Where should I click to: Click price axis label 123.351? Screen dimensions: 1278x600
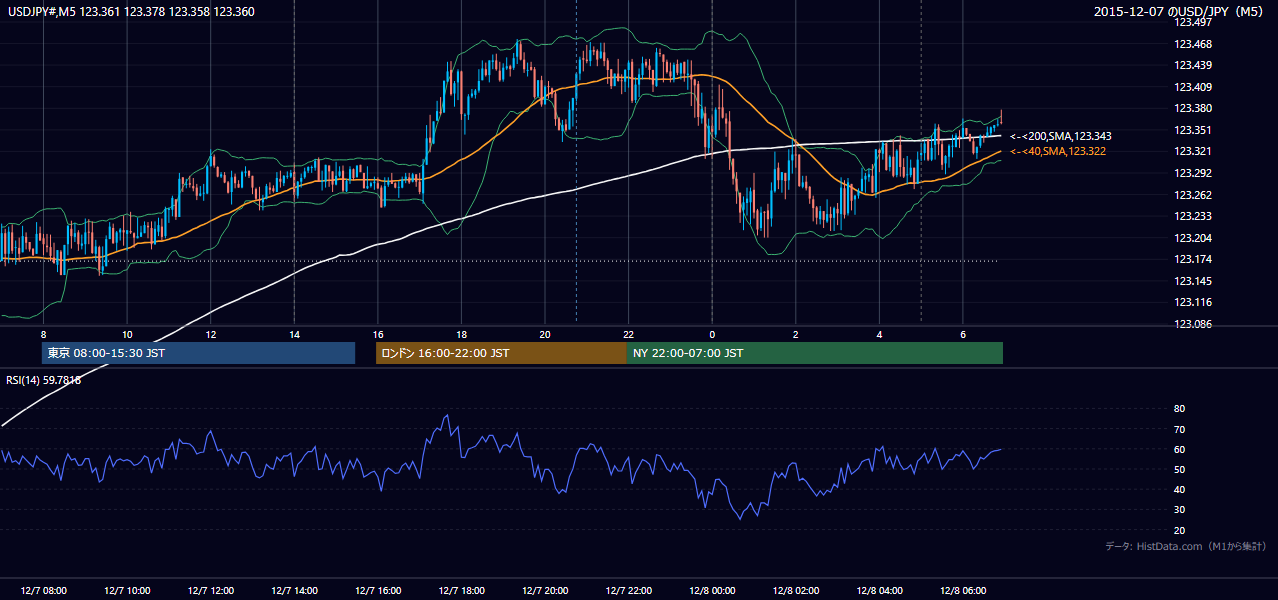point(1192,130)
